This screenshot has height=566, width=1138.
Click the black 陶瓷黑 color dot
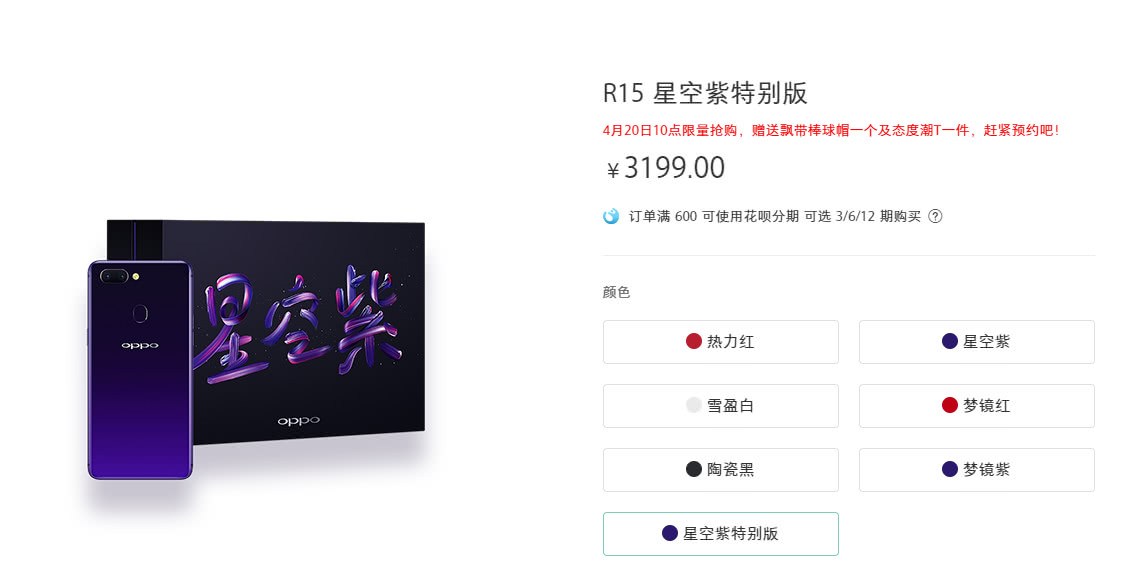pyautogui.click(x=694, y=470)
